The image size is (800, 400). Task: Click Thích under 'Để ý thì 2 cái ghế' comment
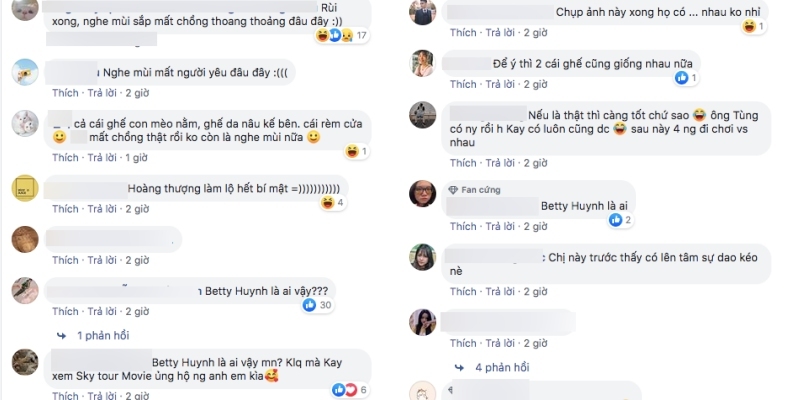pyautogui.click(x=463, y=84)
